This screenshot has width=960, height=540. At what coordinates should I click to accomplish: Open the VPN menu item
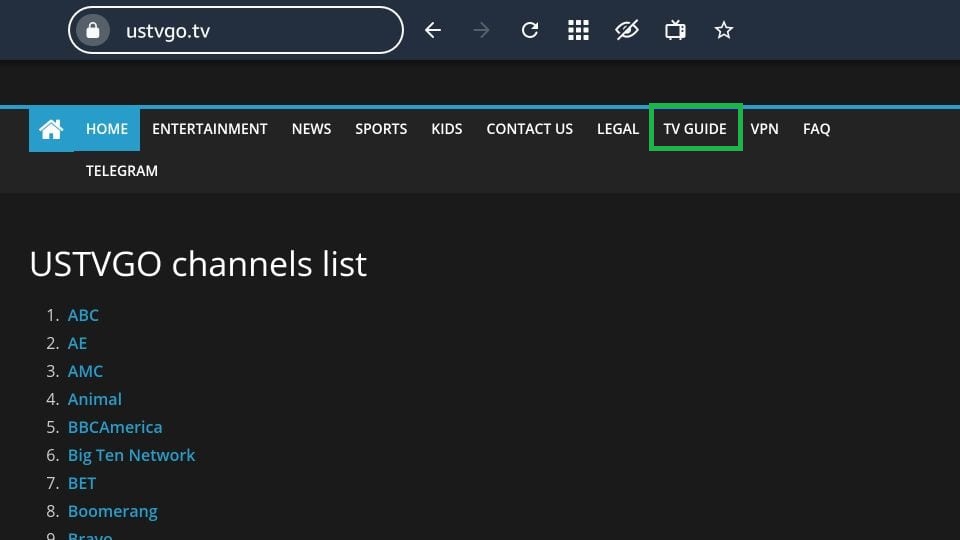coord(765,129)
